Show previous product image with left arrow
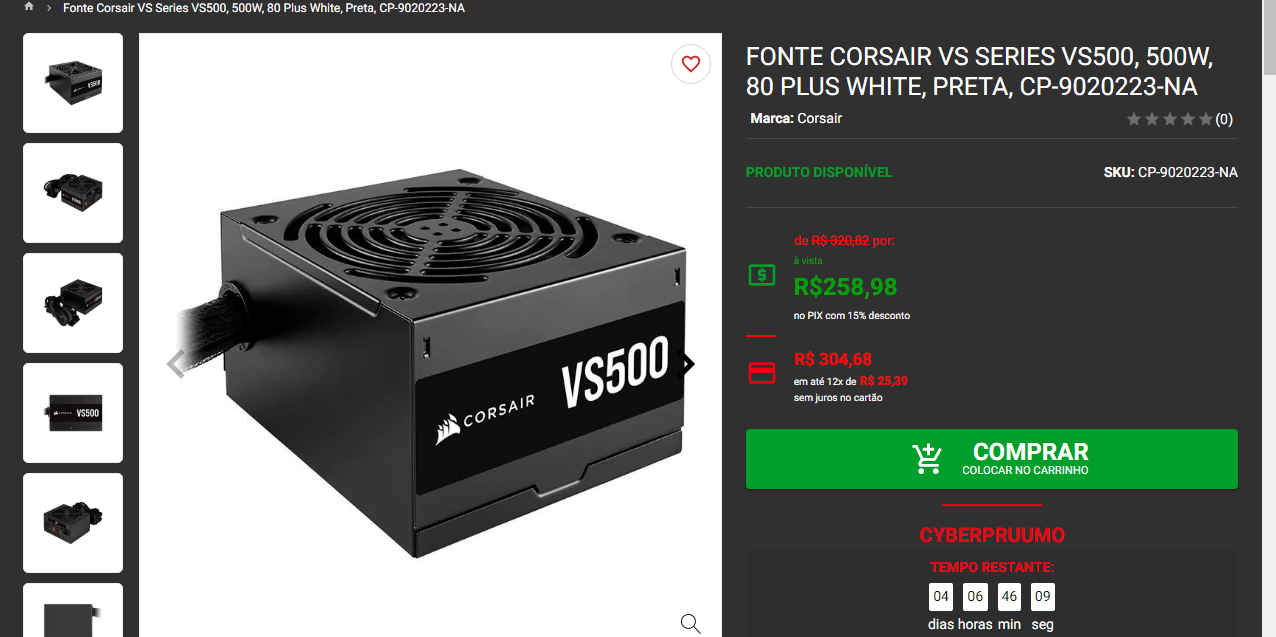 176,364
